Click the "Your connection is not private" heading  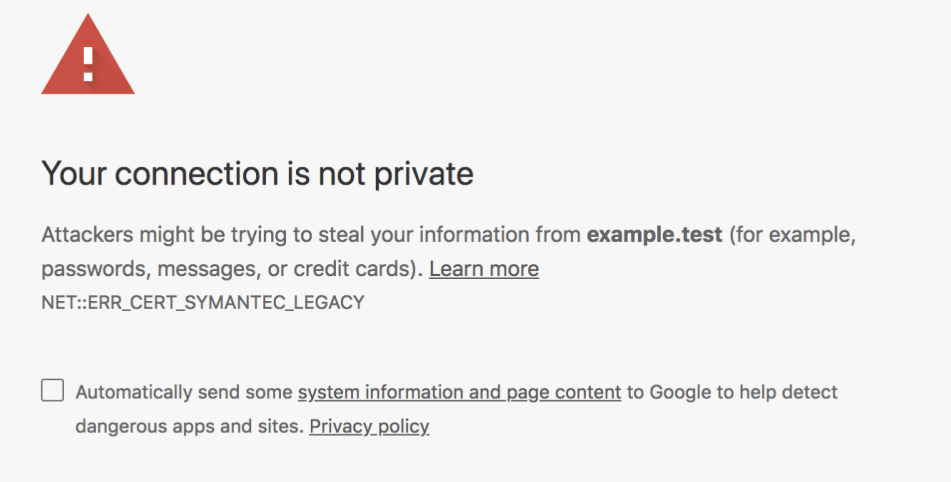click(x=257, y=174)
